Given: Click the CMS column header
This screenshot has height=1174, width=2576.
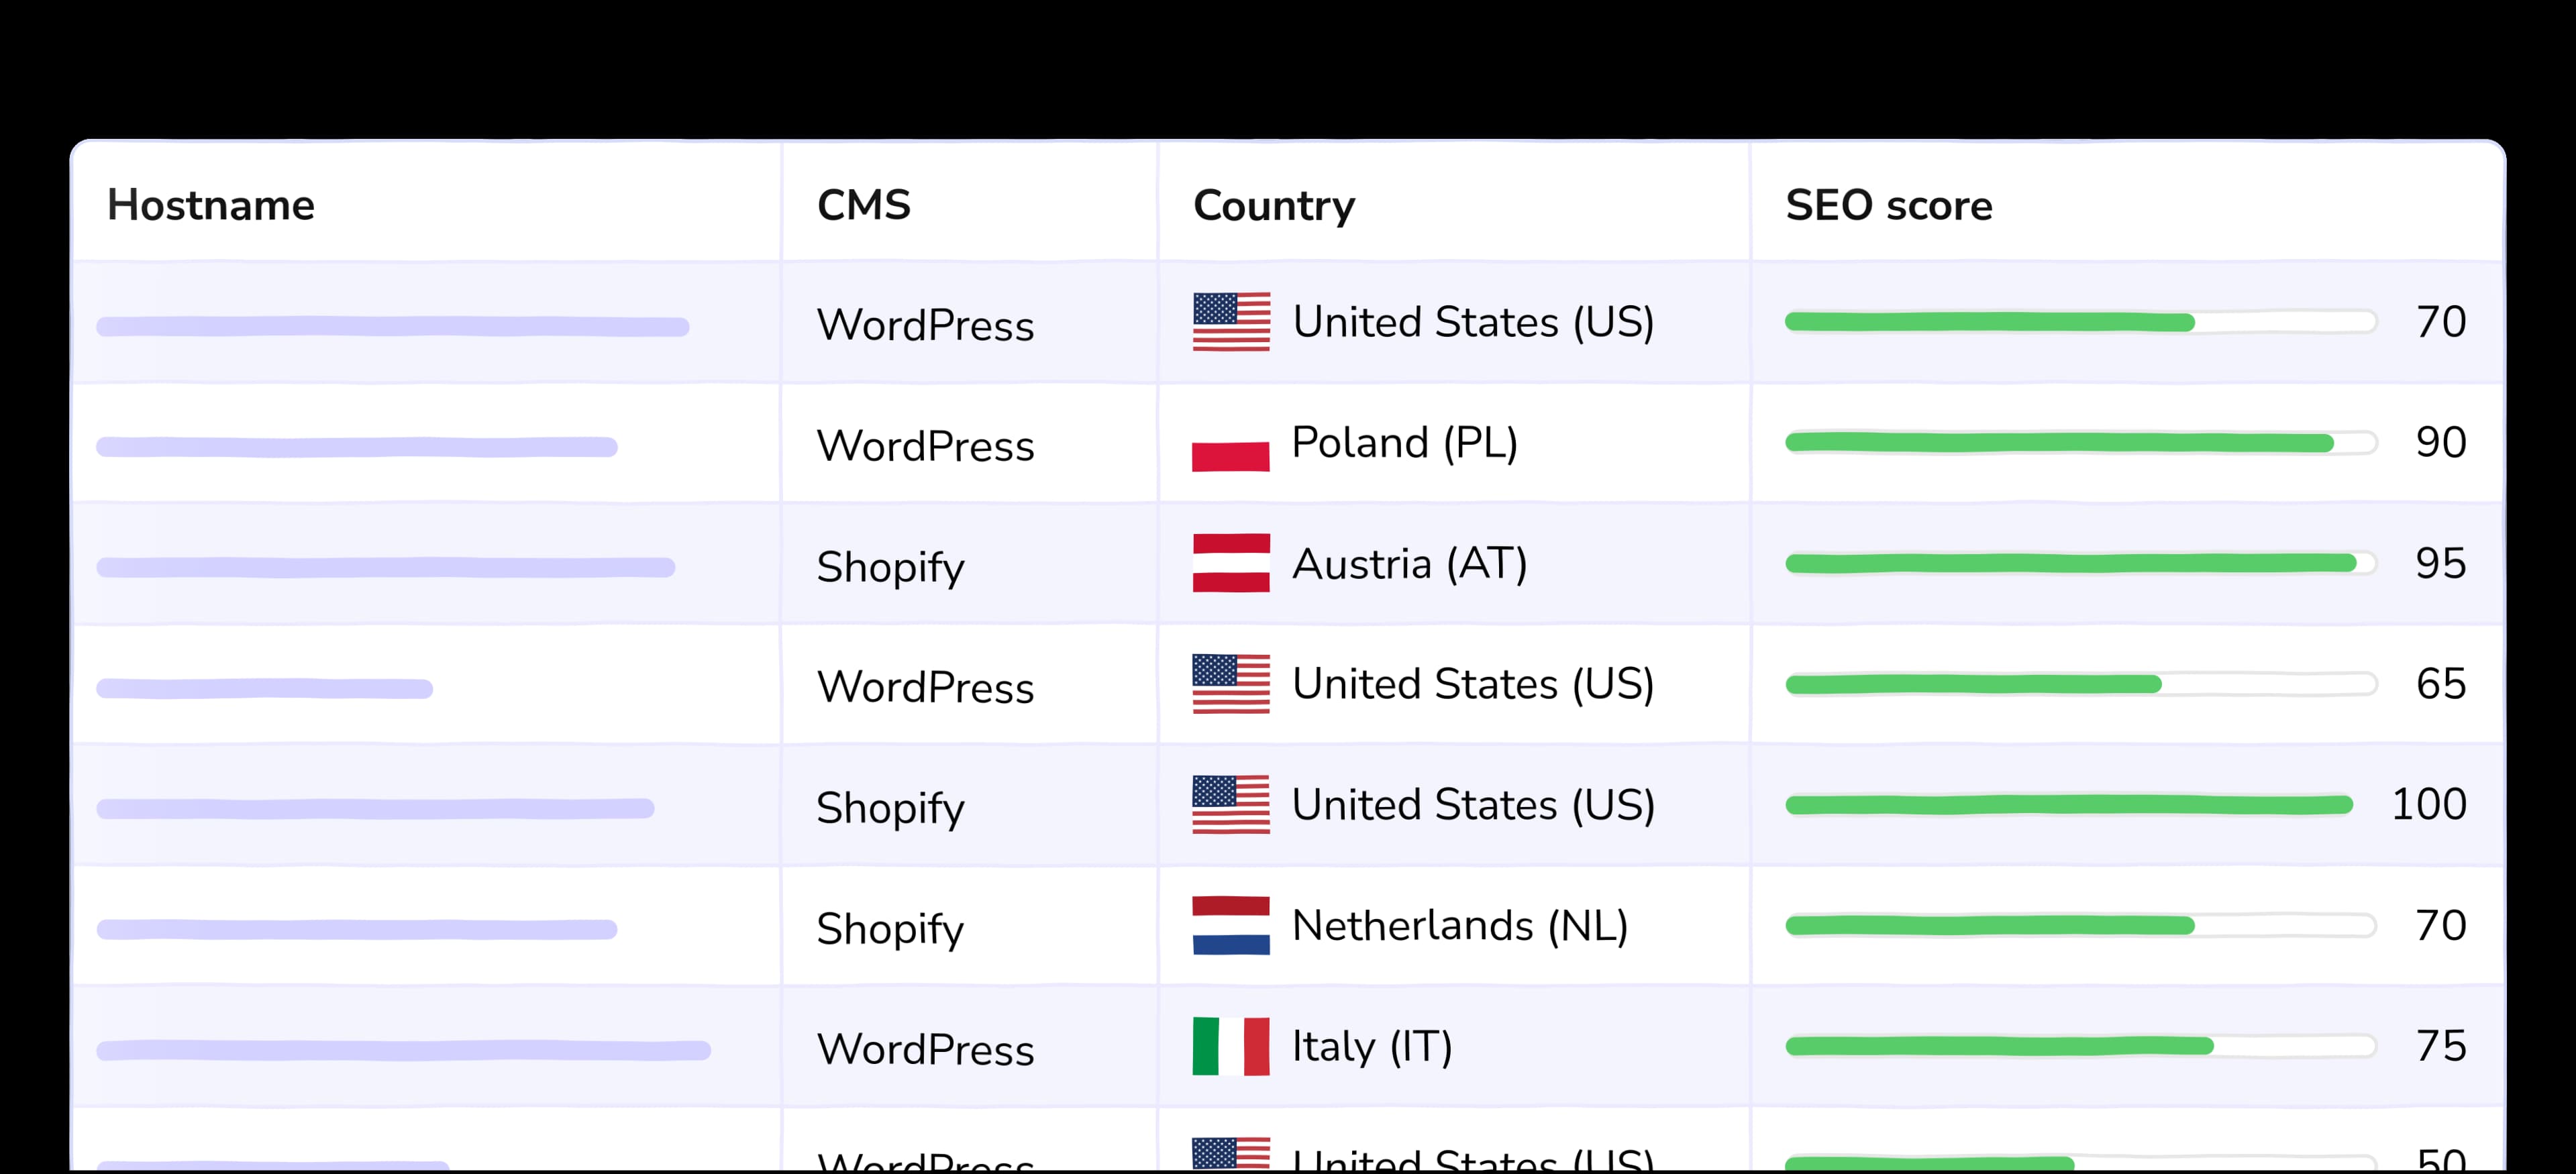Looking at the screenshot, I should point(863,205).
